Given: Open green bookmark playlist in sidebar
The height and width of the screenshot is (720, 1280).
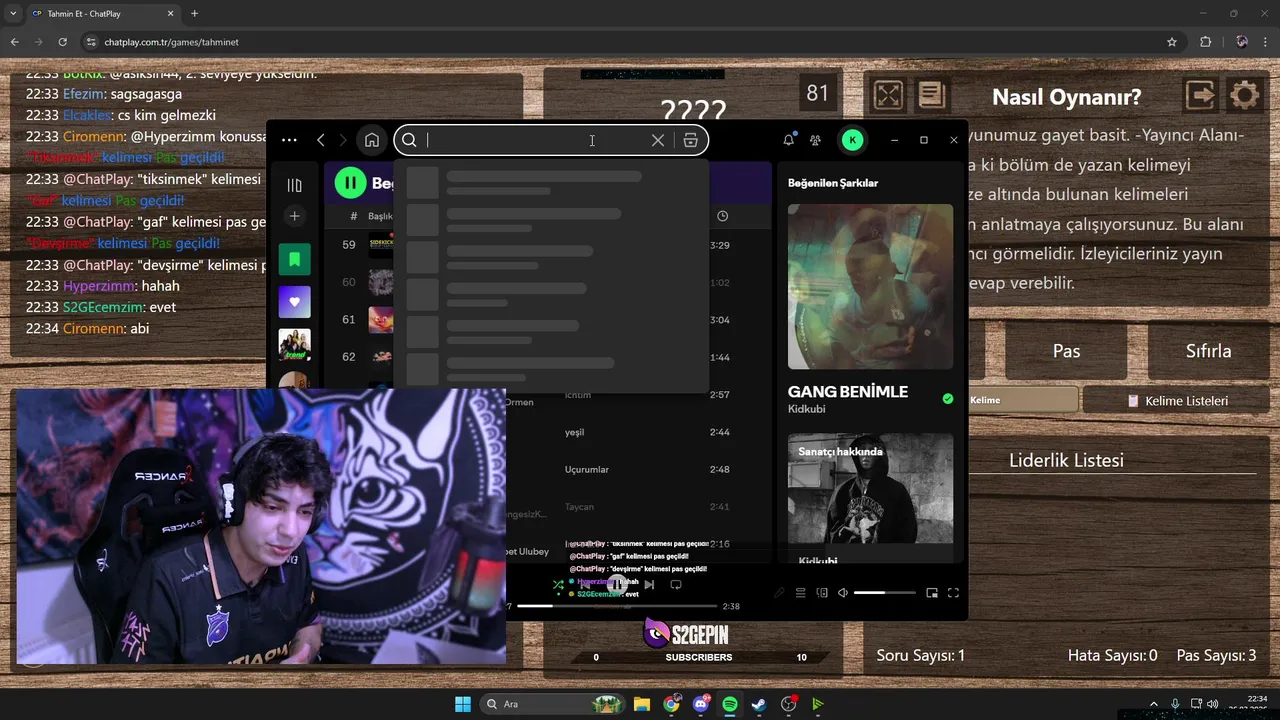Looking at the screenshot, I should tap(294, 259).
